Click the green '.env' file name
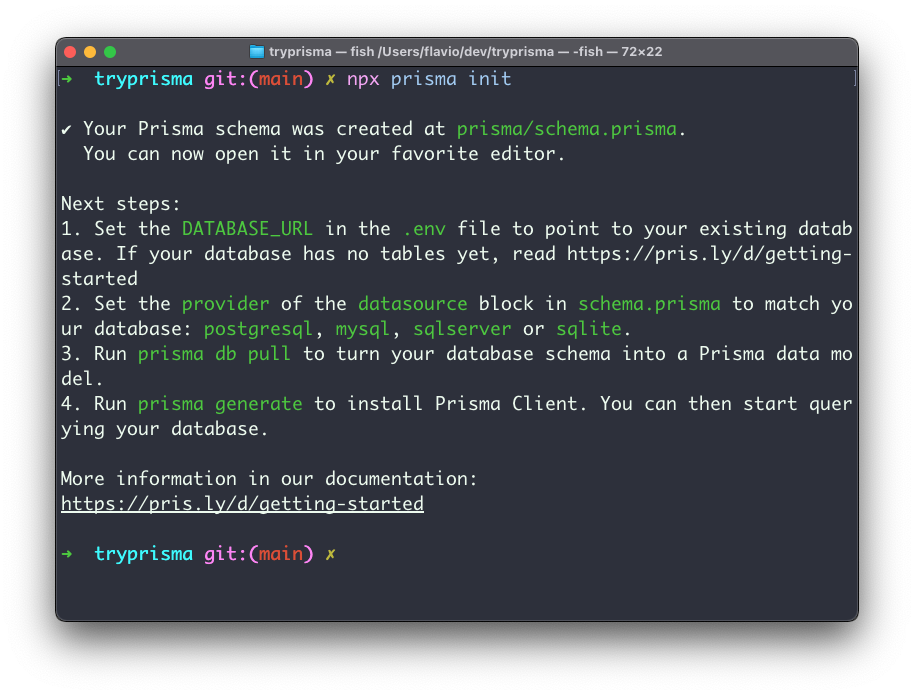 [x=424, y=229]
